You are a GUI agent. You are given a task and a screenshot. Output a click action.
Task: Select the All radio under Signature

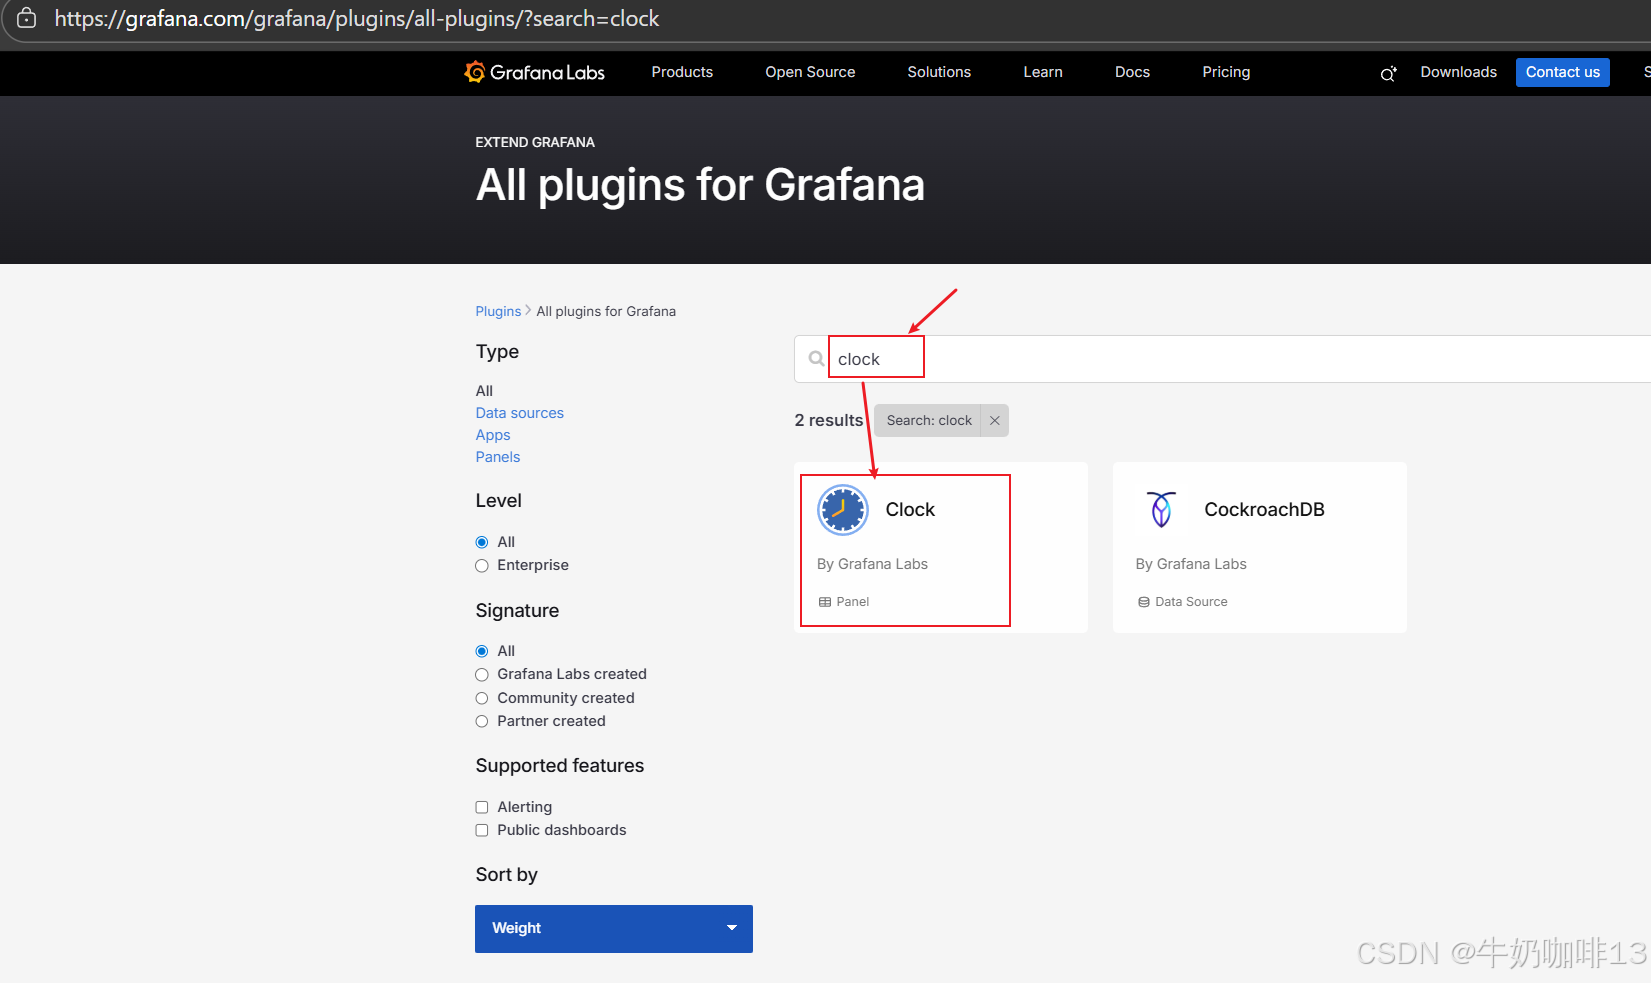tap(482, 651)
